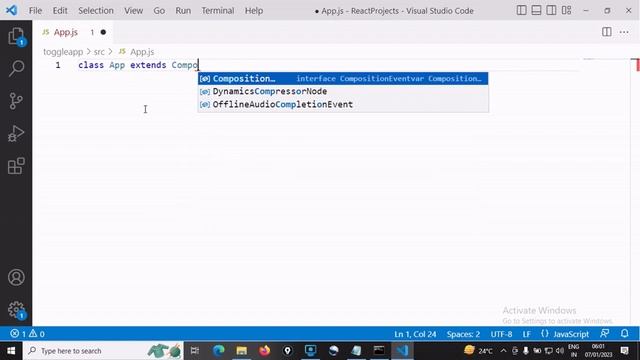Image resolution: width=640 pixels, height=360 pixels.
Task: Click in the code line 1 text
Action: tap(138, 65)
